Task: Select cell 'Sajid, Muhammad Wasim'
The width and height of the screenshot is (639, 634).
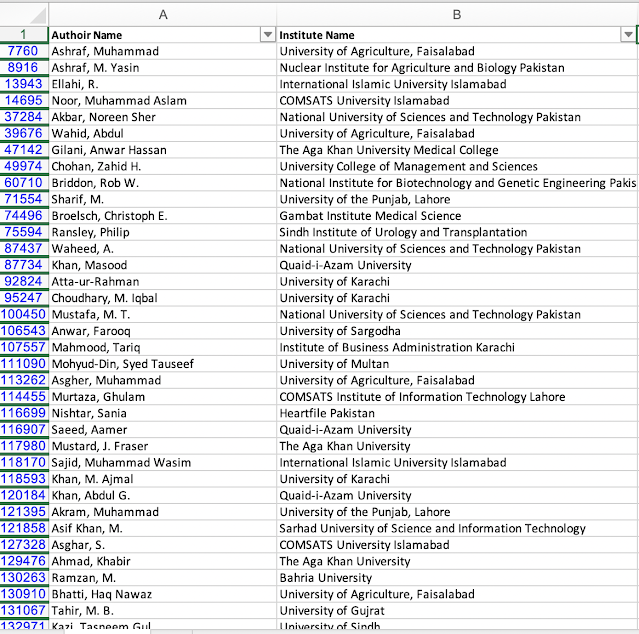Action: pos(162,462)
